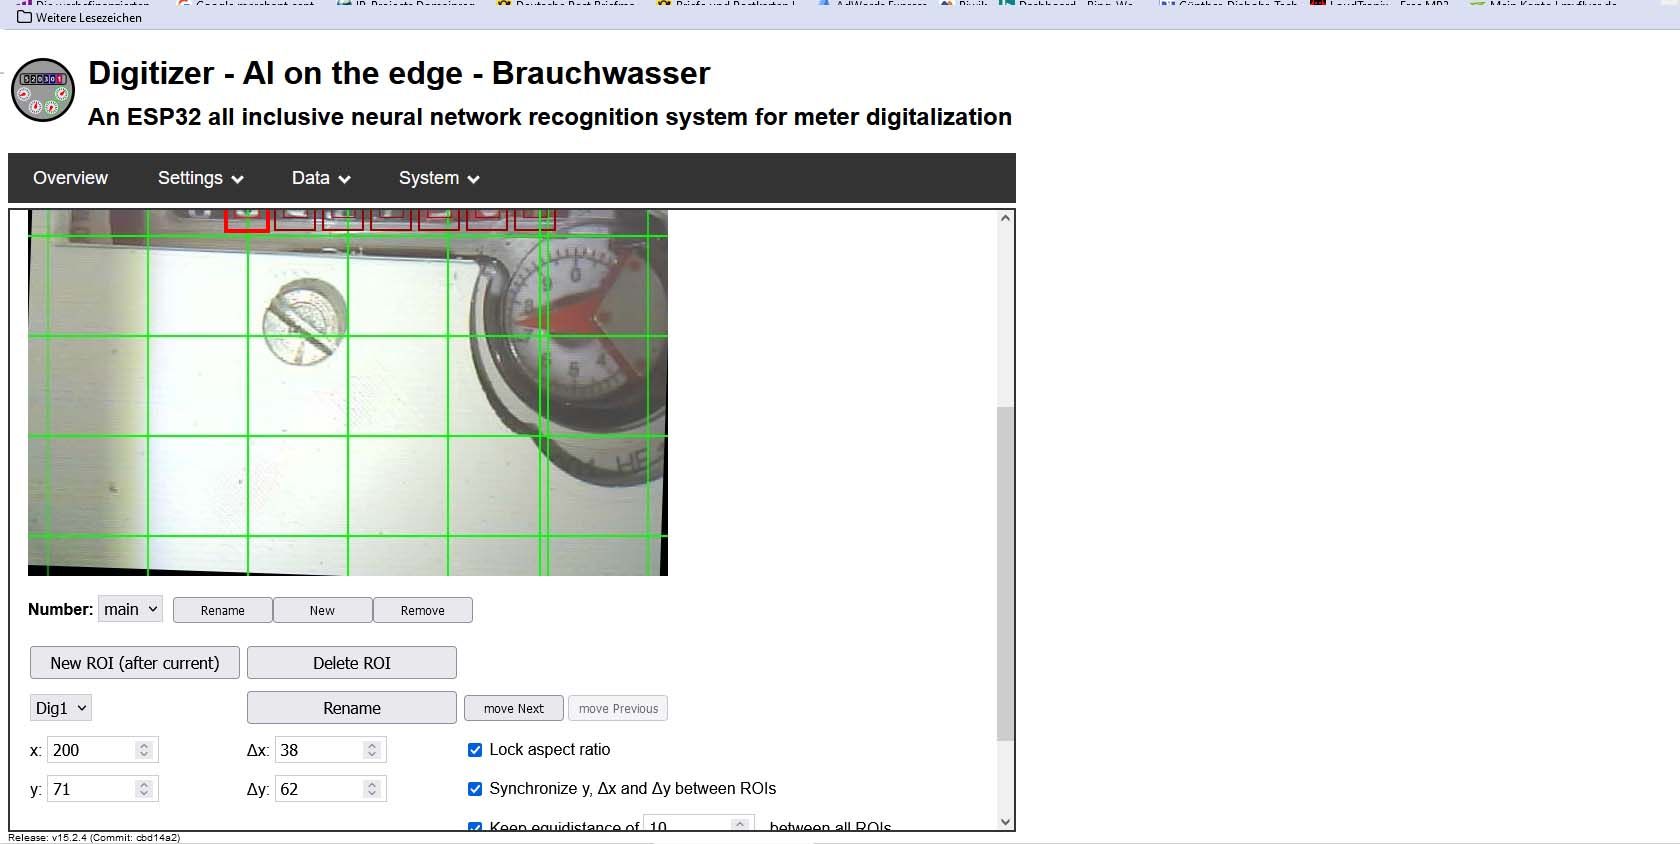Viewport: 1680px width, 844px height.
Task: Toggle the Keep equidistance checkbox
Action: coord(475,826)
